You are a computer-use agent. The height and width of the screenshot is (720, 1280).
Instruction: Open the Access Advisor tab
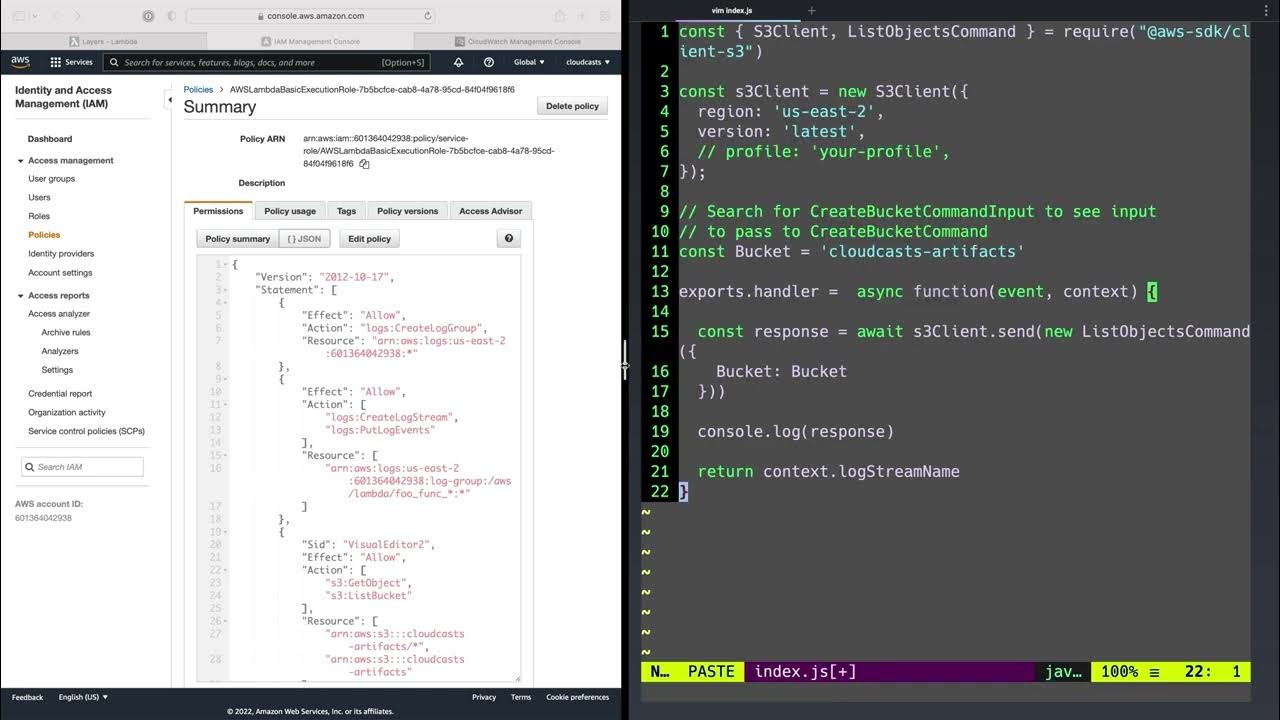490,211
